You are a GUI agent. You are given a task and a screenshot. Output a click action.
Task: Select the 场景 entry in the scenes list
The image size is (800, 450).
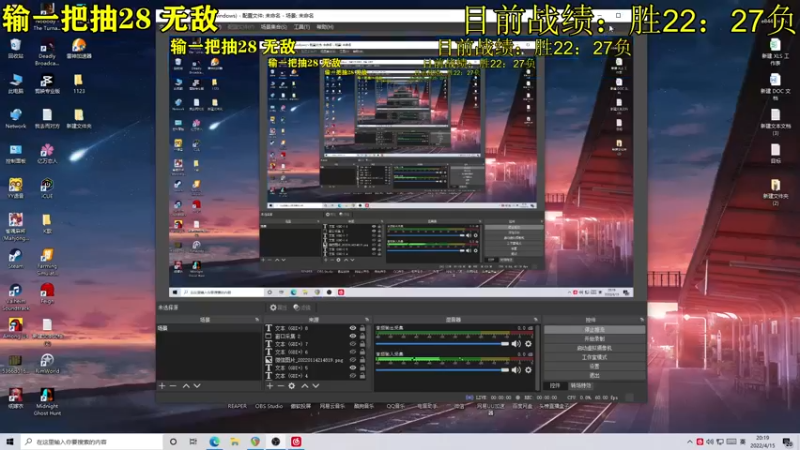point(209,328)
